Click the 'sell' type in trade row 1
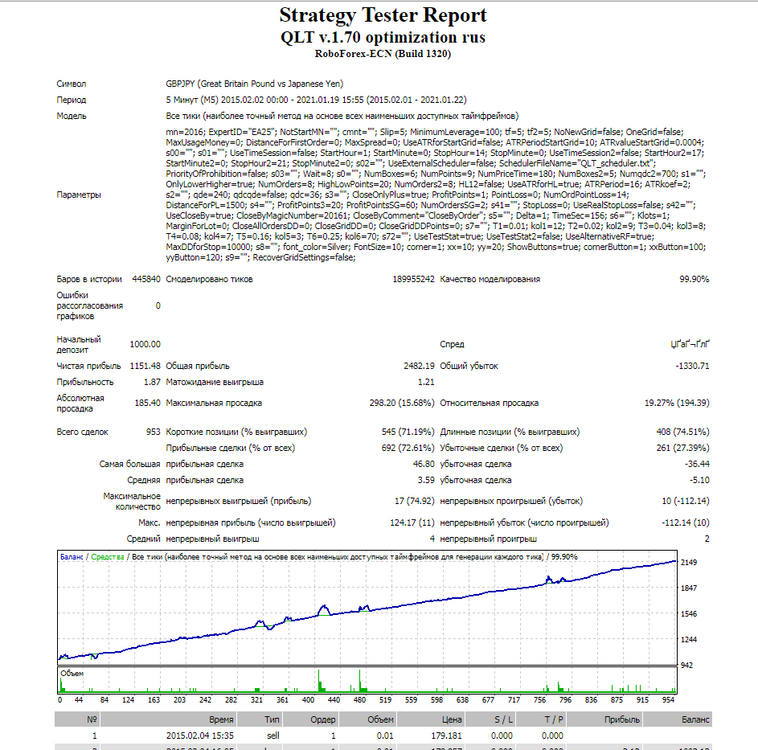 273,735
